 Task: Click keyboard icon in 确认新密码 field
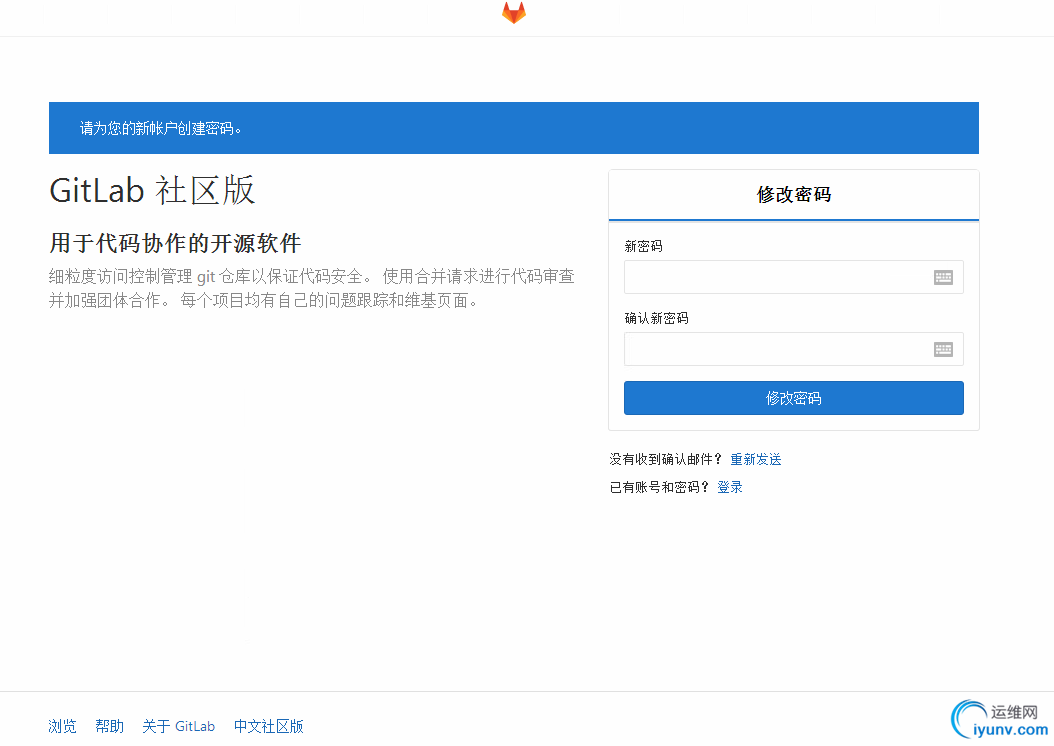coord(943,349)
